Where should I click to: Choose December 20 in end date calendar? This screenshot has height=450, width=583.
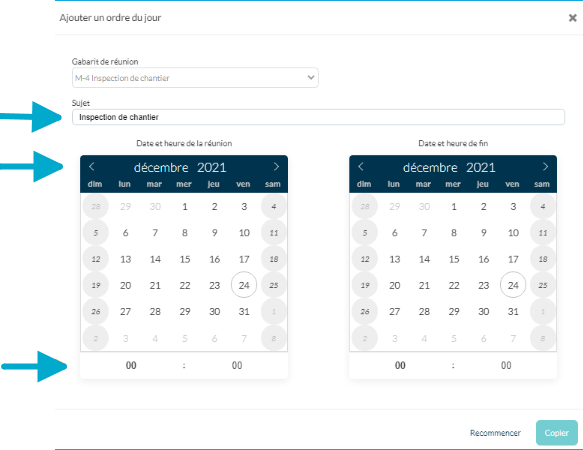coord(394,285)
